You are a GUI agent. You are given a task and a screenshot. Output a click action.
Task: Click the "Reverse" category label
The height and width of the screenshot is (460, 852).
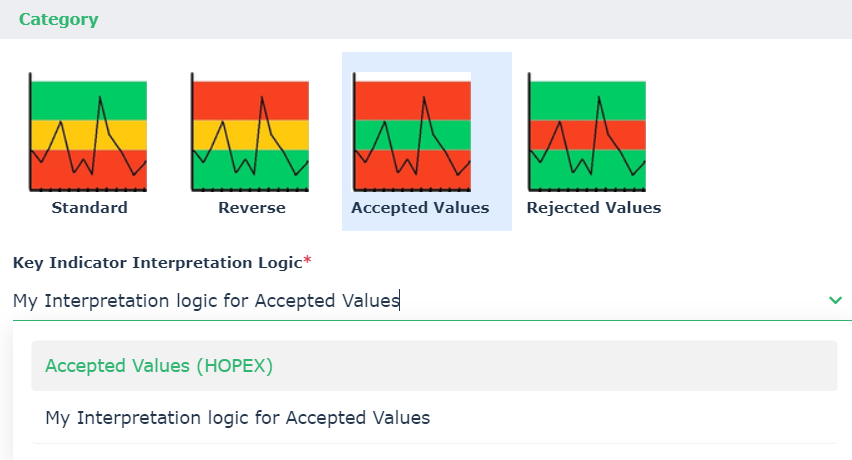[x=252, y=208]
